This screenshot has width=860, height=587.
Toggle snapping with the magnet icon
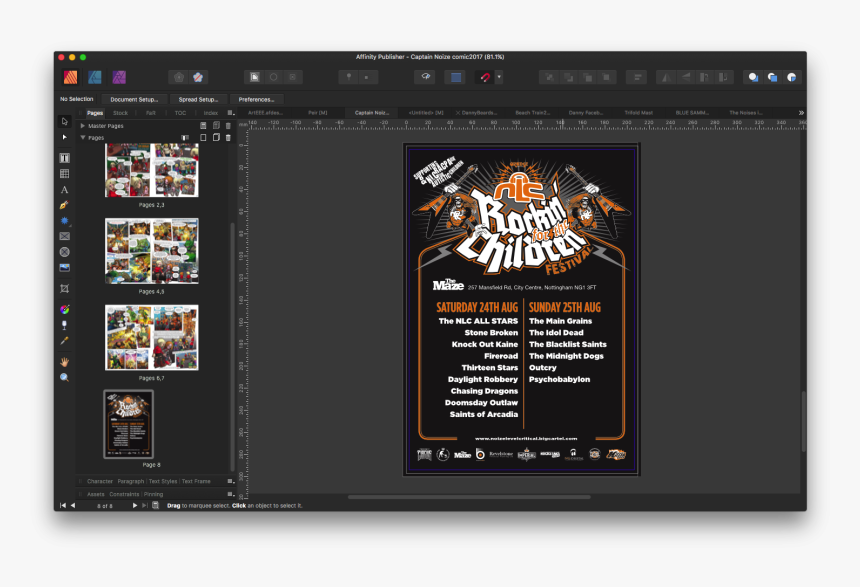click(485, 77)
